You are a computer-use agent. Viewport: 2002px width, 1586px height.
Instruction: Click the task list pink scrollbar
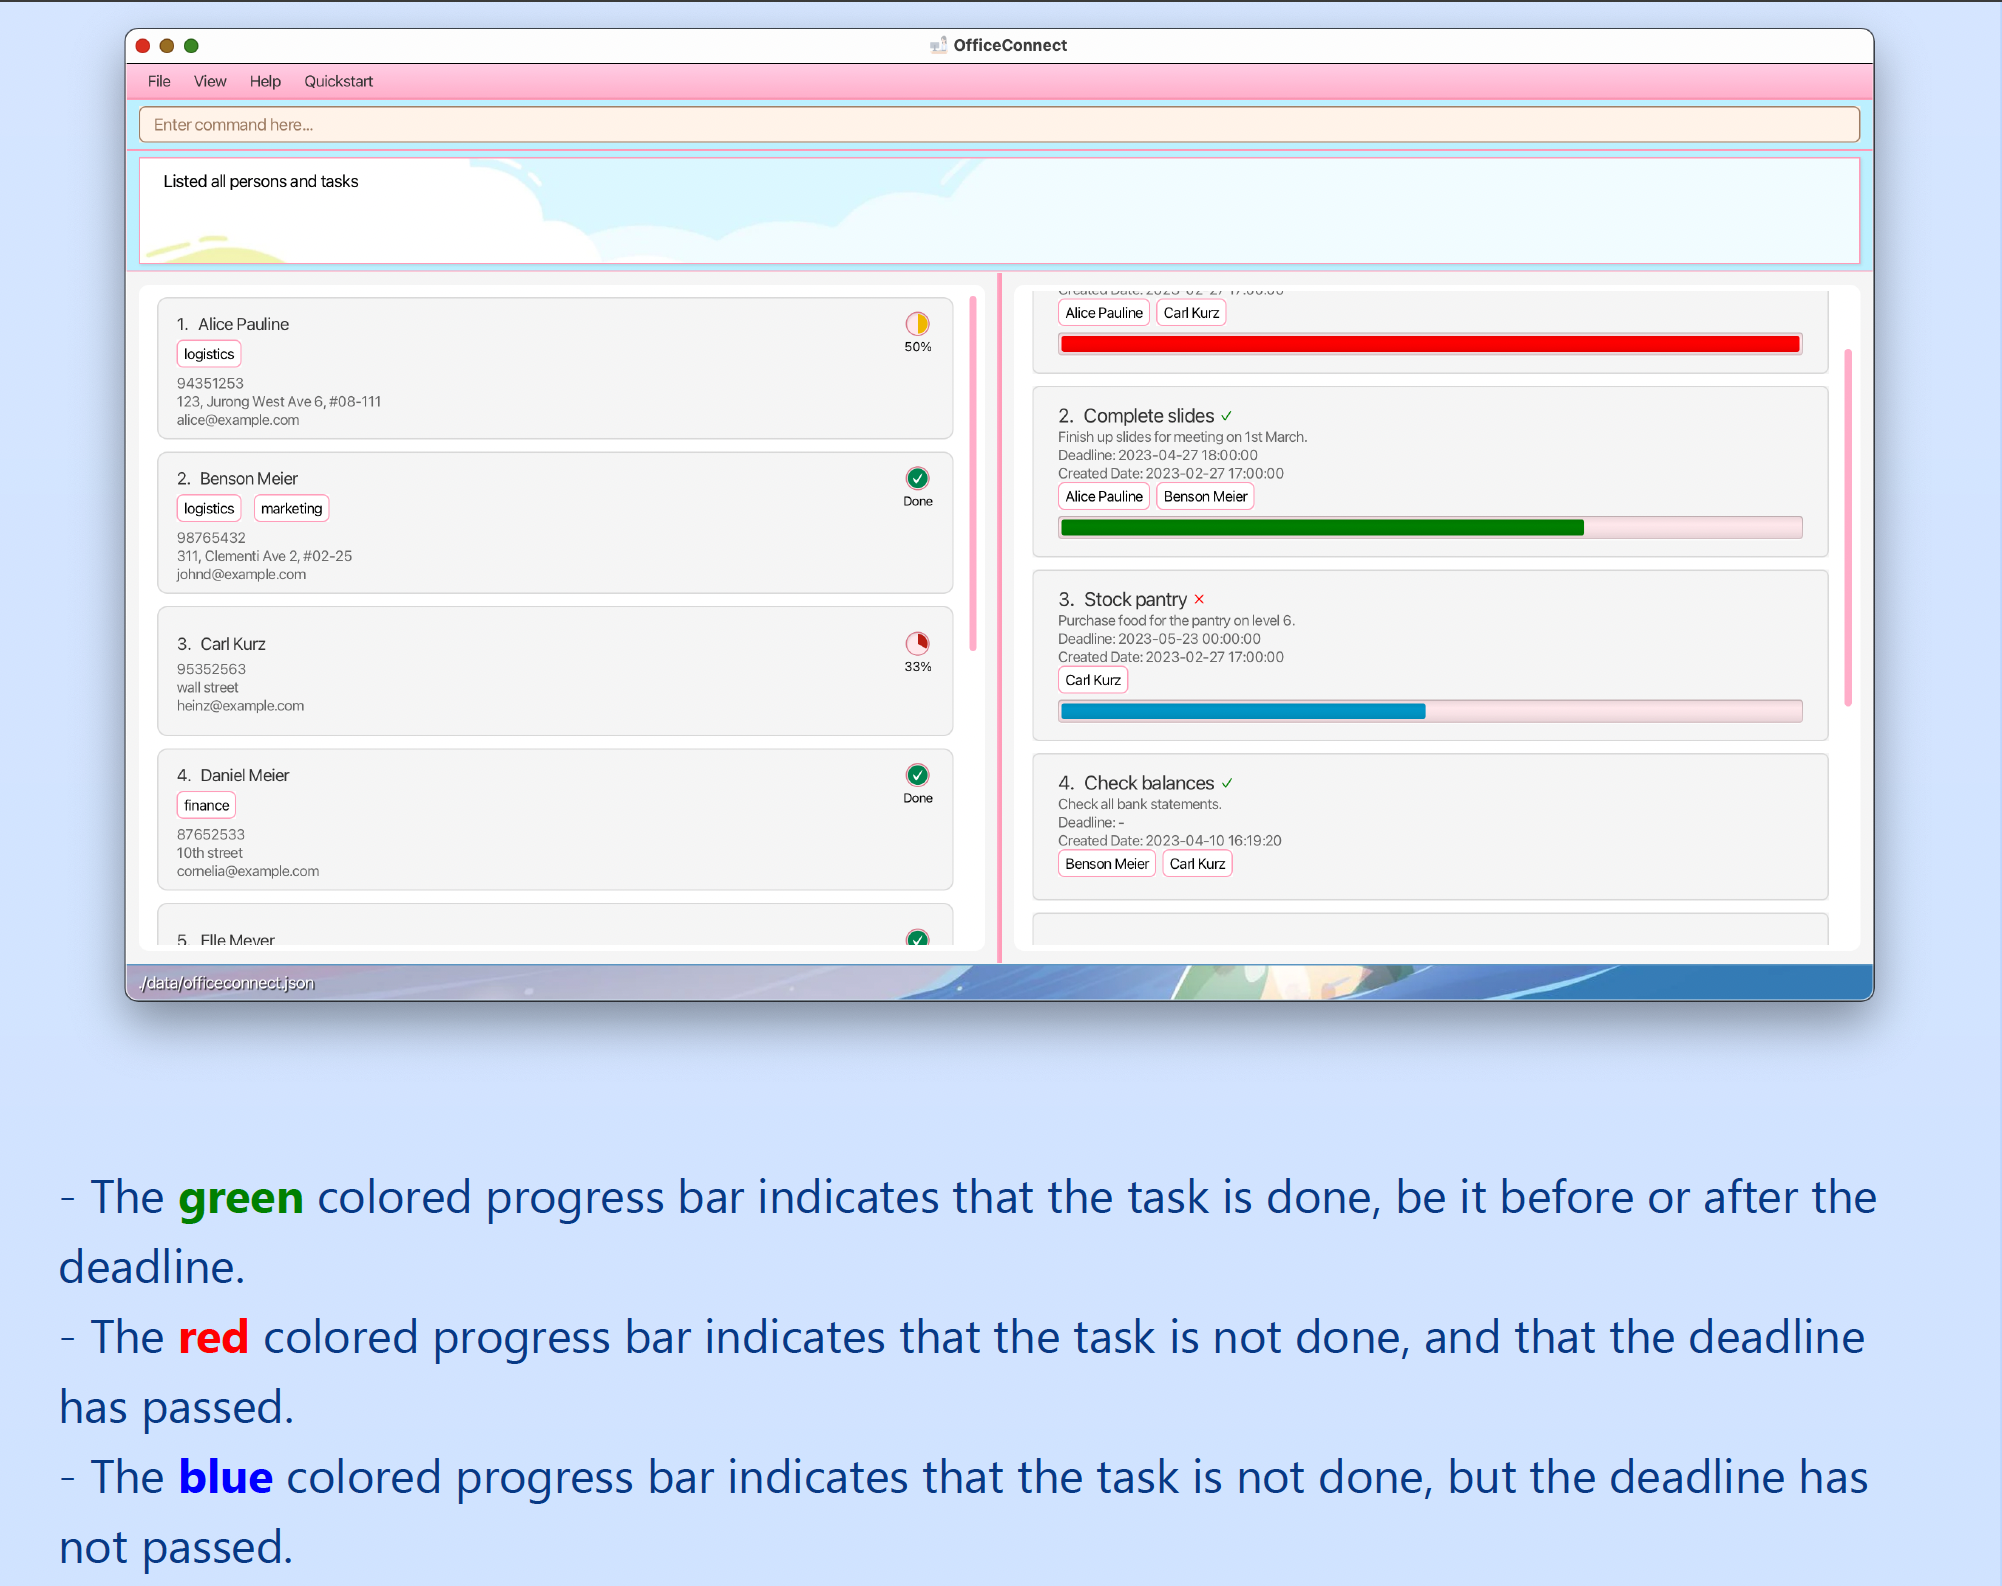[1847, 527]
